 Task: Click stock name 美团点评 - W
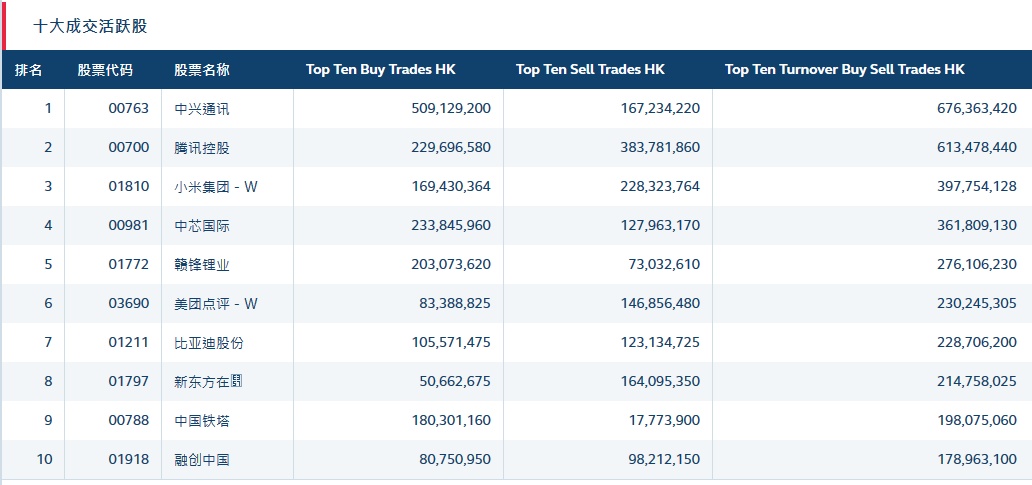point(216,304)
